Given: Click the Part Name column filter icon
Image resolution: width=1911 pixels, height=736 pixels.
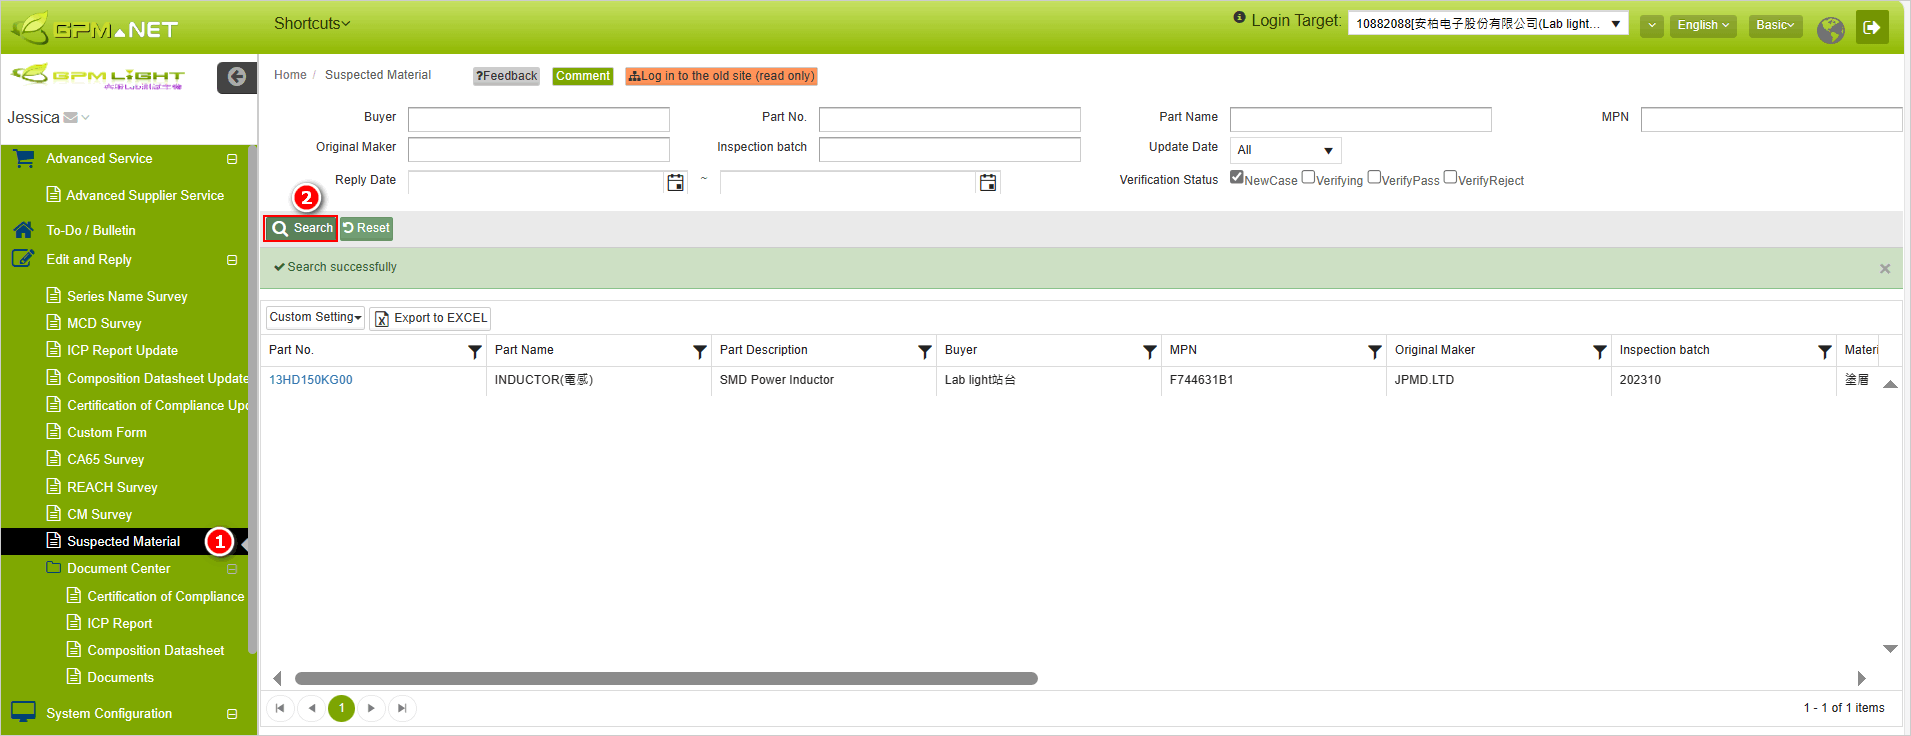Looking at the screenshot, I should (x=700, y=351).
